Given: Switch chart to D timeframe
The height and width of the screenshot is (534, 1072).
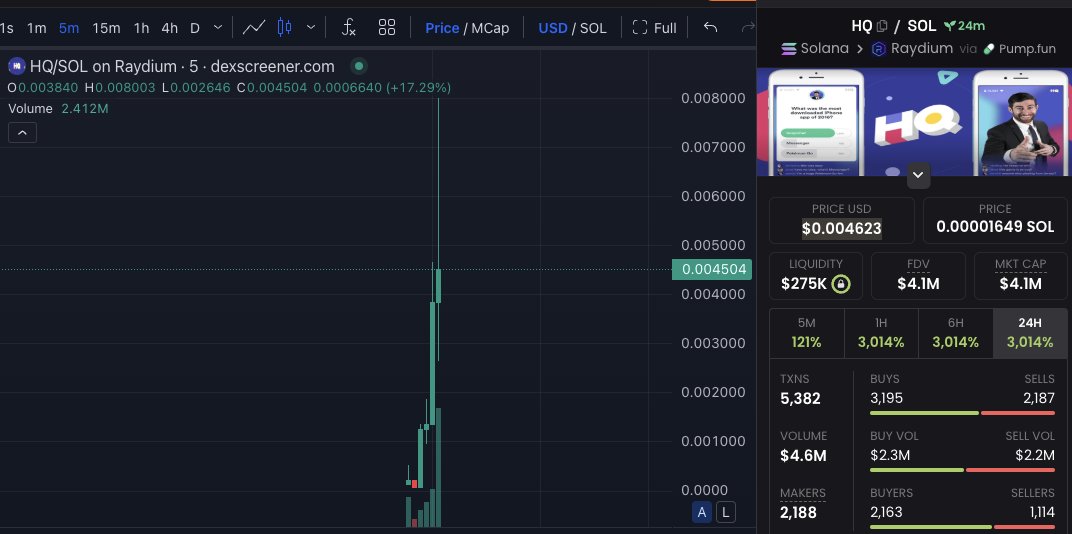Looking at the screenshot, I should tap(195, 28).
